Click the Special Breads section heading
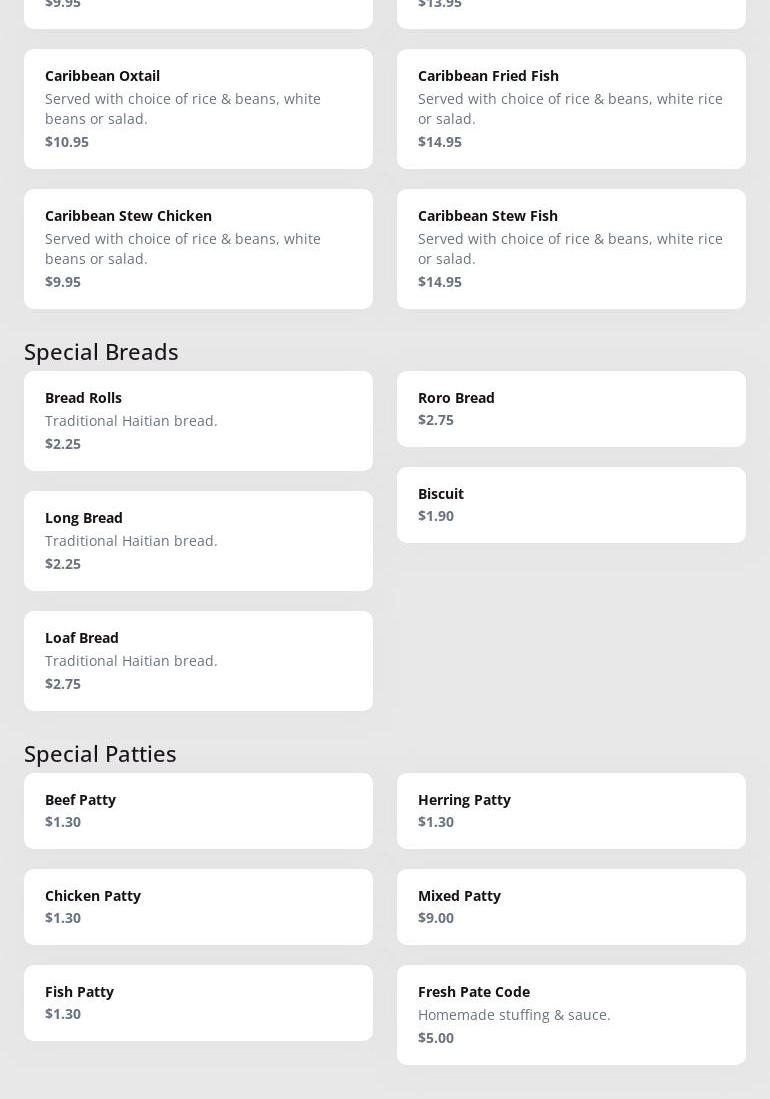 (101, 352)
